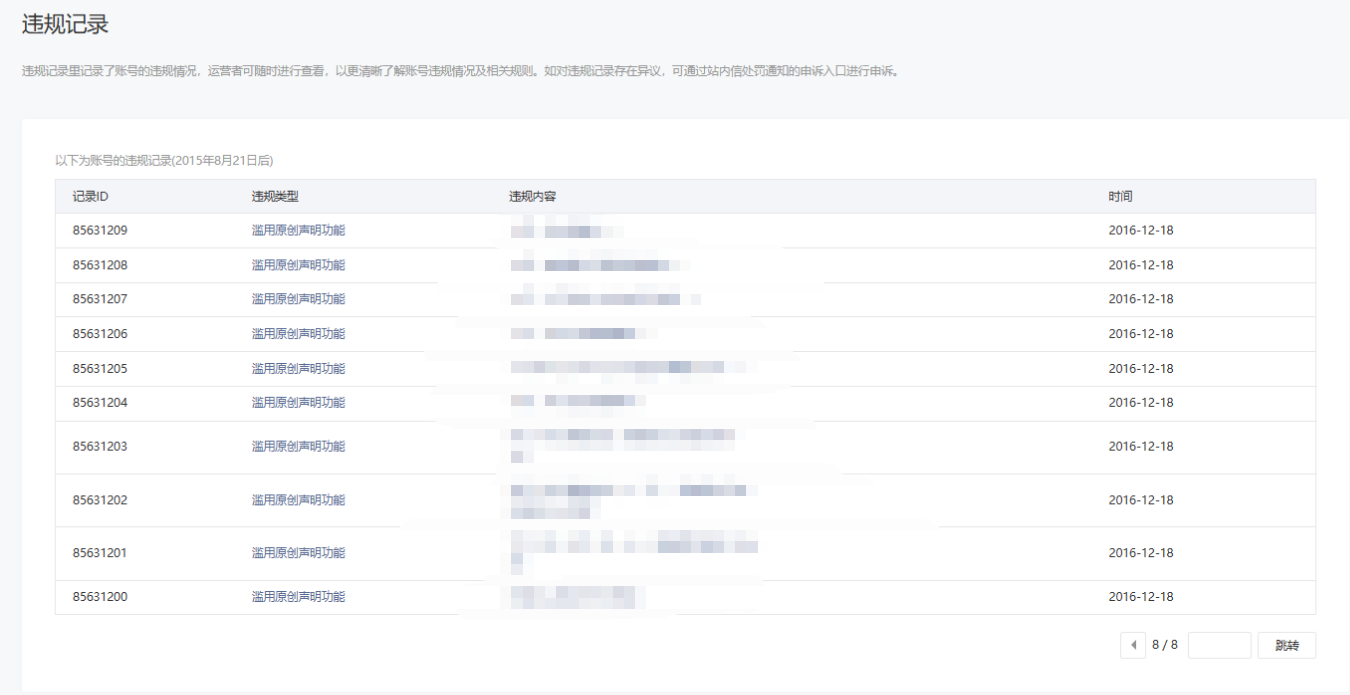
Task: Go to the previous page with the pagination arrow
Action: click(x=1132, y=646)
